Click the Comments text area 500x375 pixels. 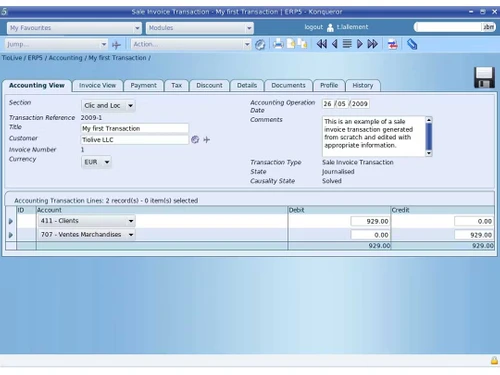coord(374,136)
